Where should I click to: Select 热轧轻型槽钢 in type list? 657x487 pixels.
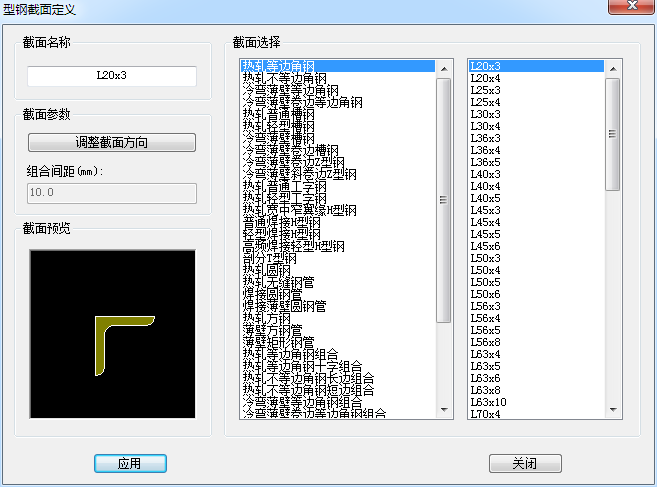coord(338,126)
